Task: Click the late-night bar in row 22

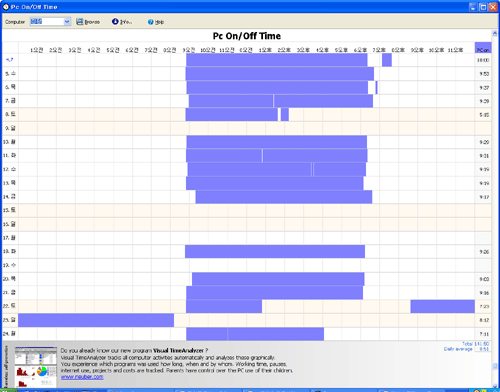Action: click(443, 306)
